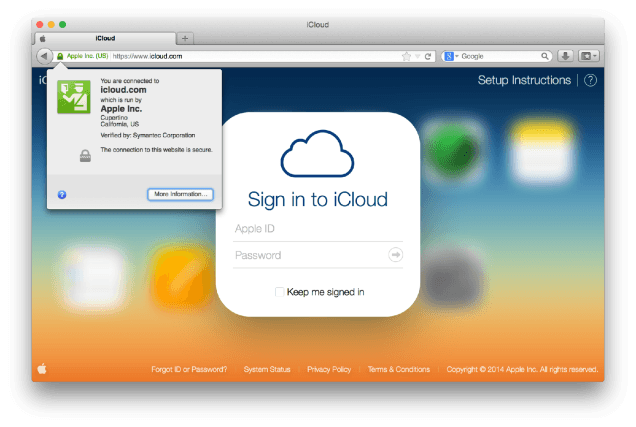This screenshot has height=427, width=636.
Task: Click the magnifier search icon in Google box
Action: point(545,56)
